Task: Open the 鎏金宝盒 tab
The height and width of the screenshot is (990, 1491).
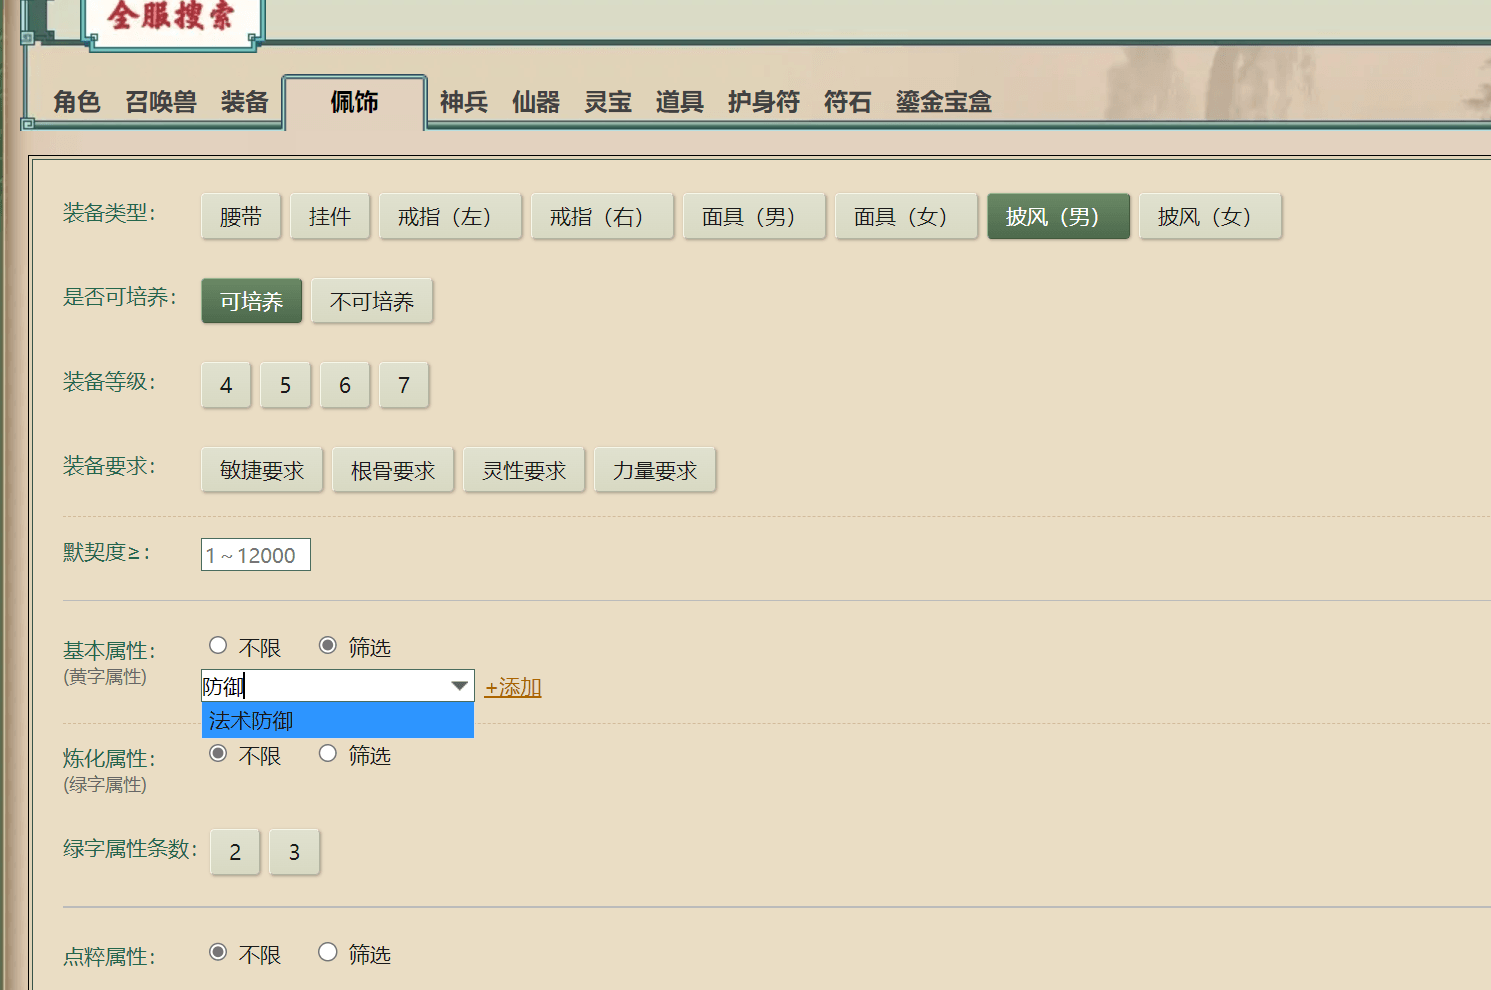Action: (943, 102)
